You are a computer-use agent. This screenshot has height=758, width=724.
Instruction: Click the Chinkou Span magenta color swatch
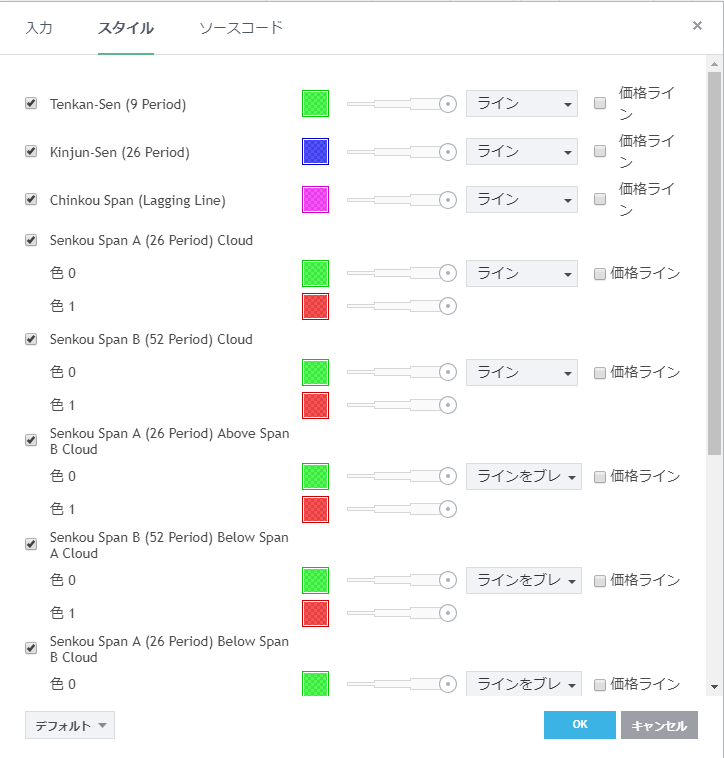coord(315,199)
